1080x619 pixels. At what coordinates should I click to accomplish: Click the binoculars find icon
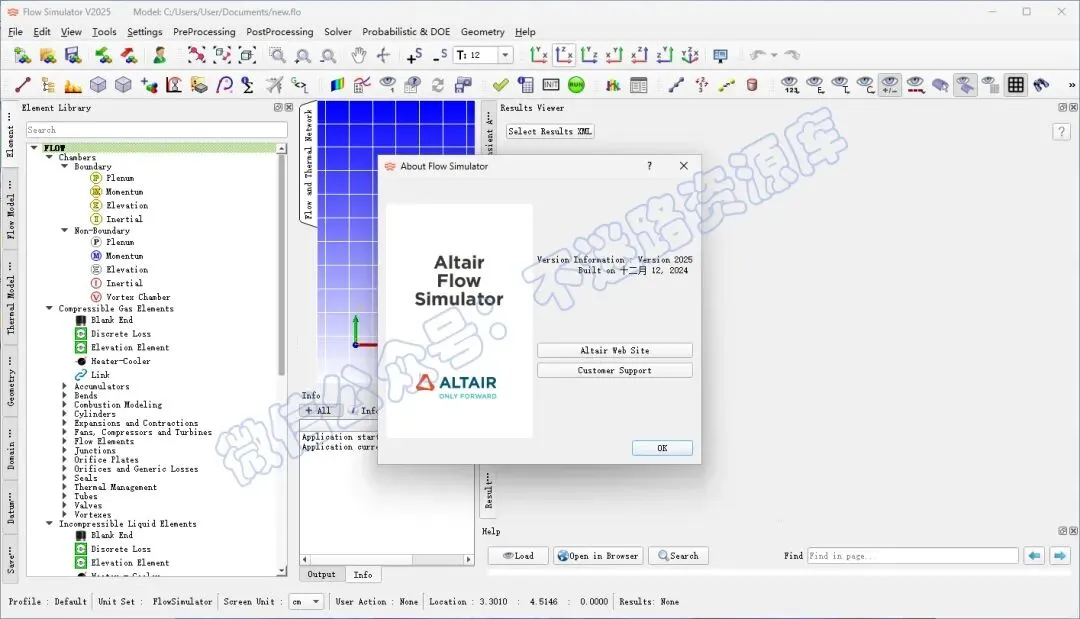click(1041, 85)
